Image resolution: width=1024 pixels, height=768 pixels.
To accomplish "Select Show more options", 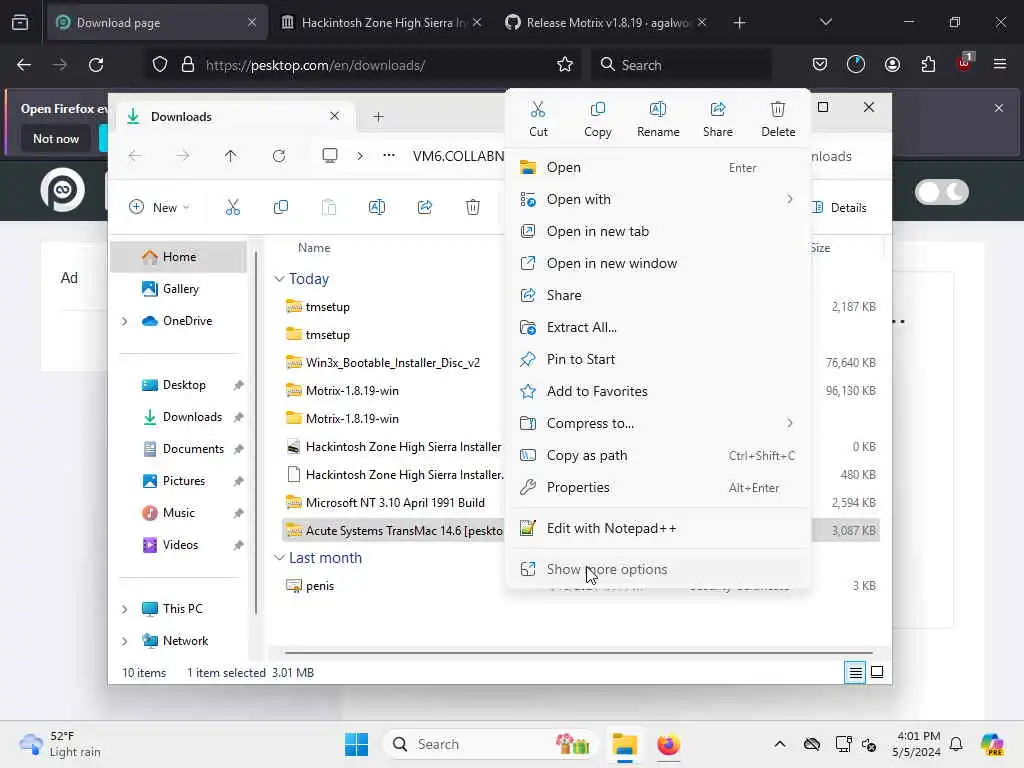I will [658, 569].
